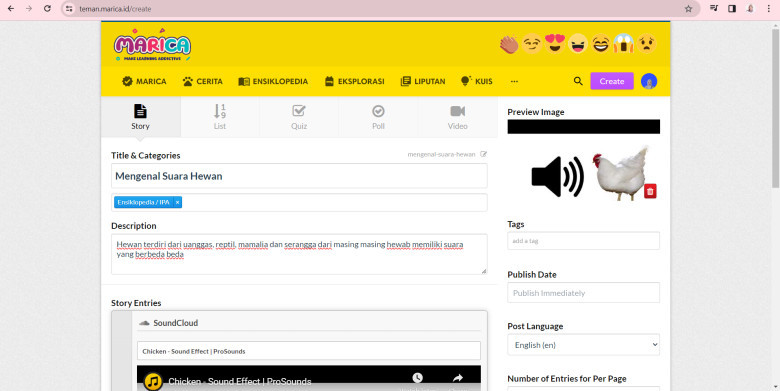The image size is (780, 391).
Task: Select the smirking face emoji
Action: pos(532,44)
